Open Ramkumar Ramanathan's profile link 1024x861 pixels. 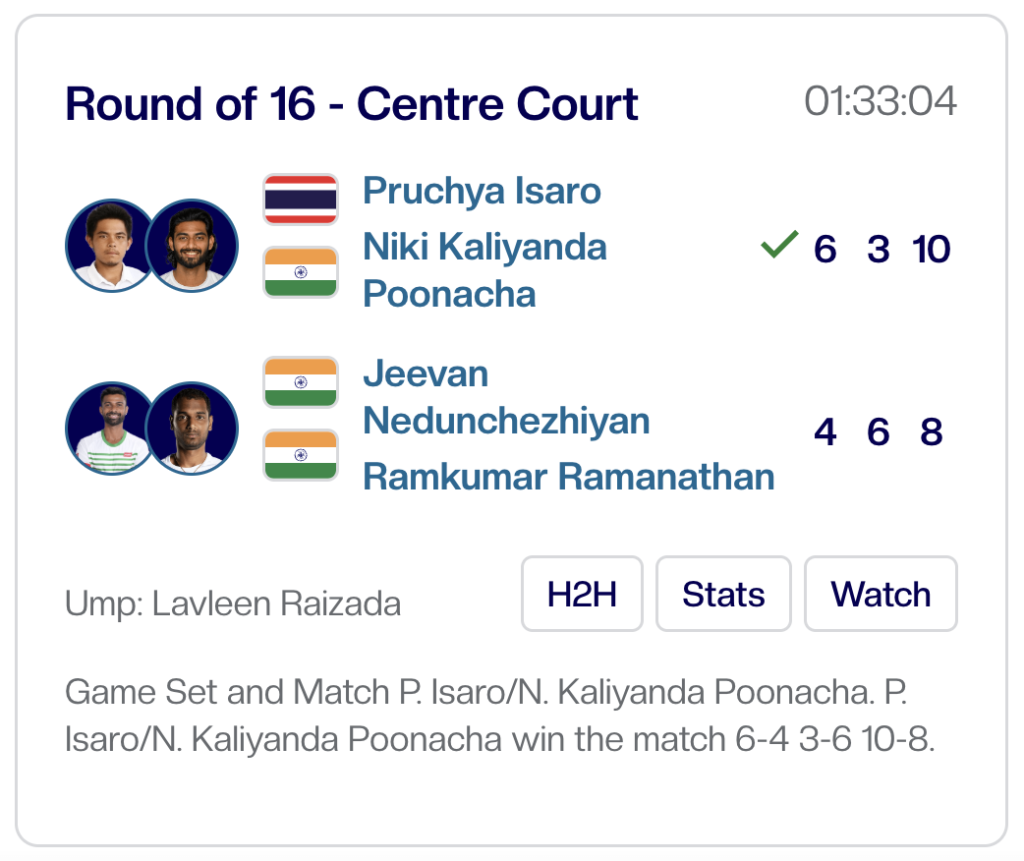coord(568,477)
